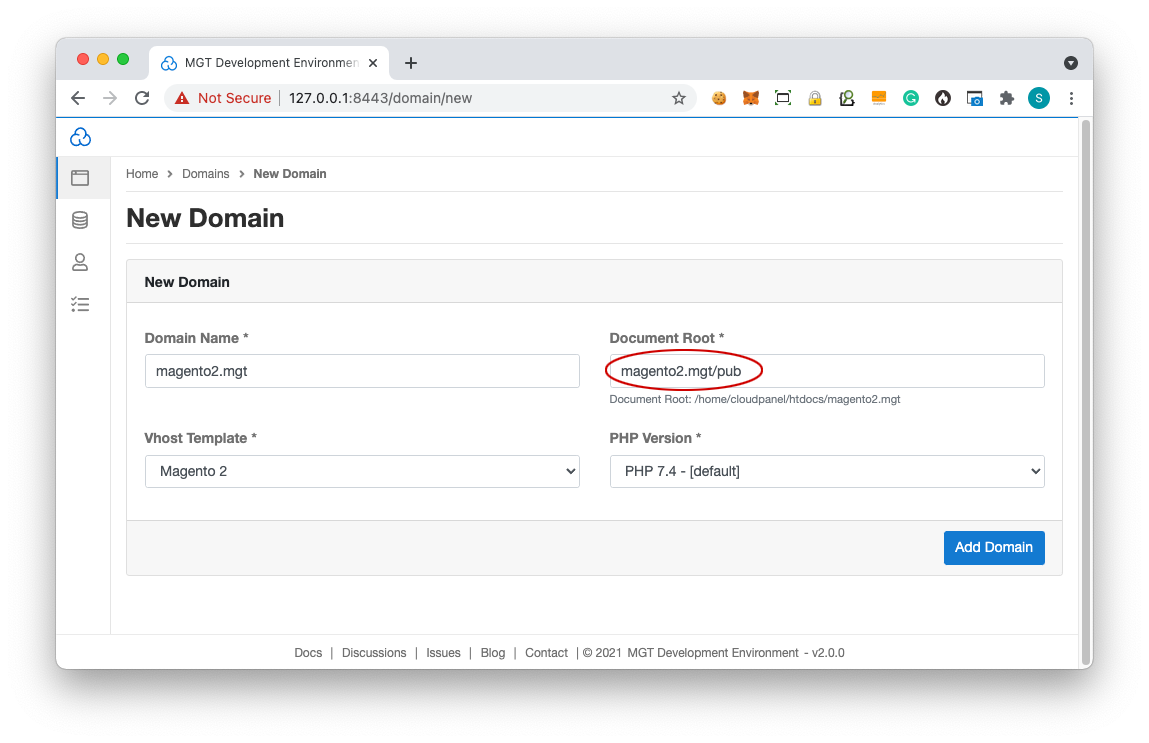Open the Databases sidebar icon

coord(80,220)
